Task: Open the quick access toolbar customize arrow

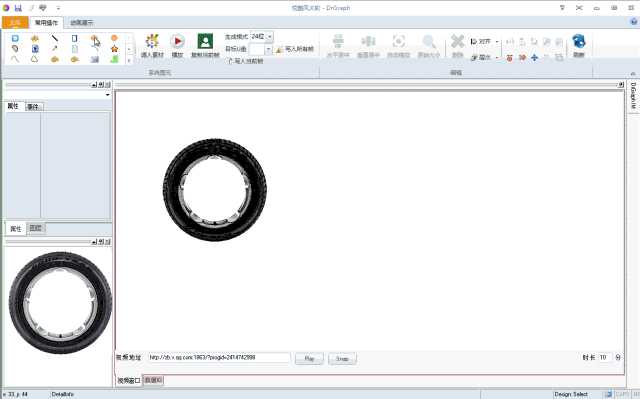Action: tap(58, 8)
